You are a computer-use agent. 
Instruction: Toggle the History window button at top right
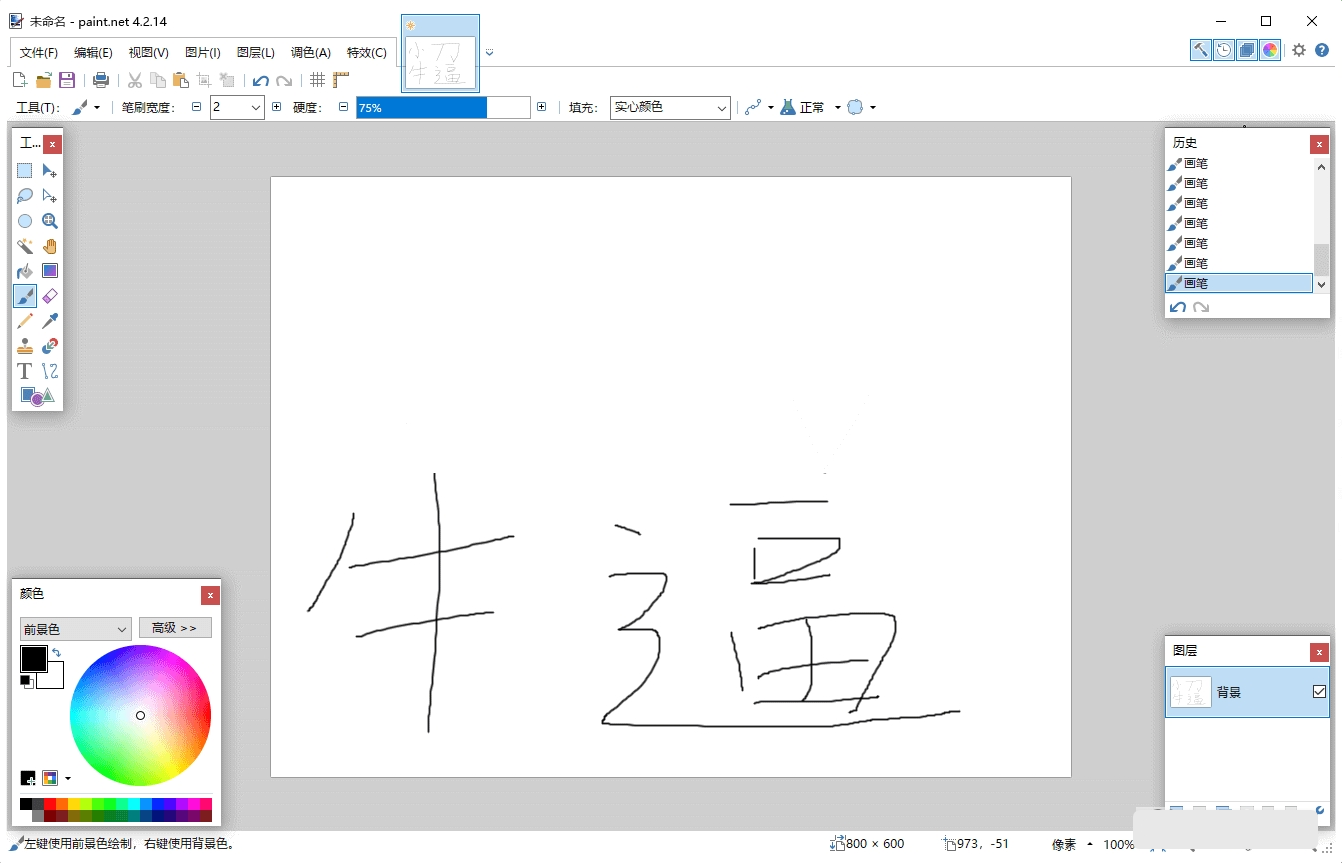click(x=1224, y=50)
